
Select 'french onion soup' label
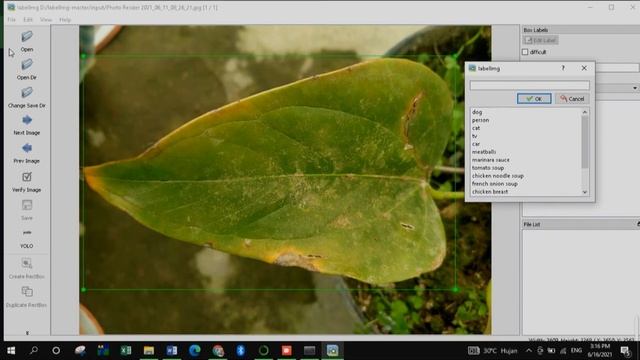495,184
